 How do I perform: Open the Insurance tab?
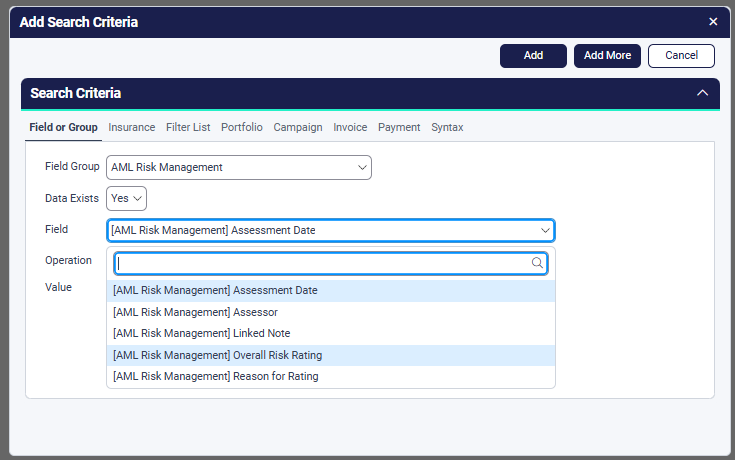click(132, 128)
